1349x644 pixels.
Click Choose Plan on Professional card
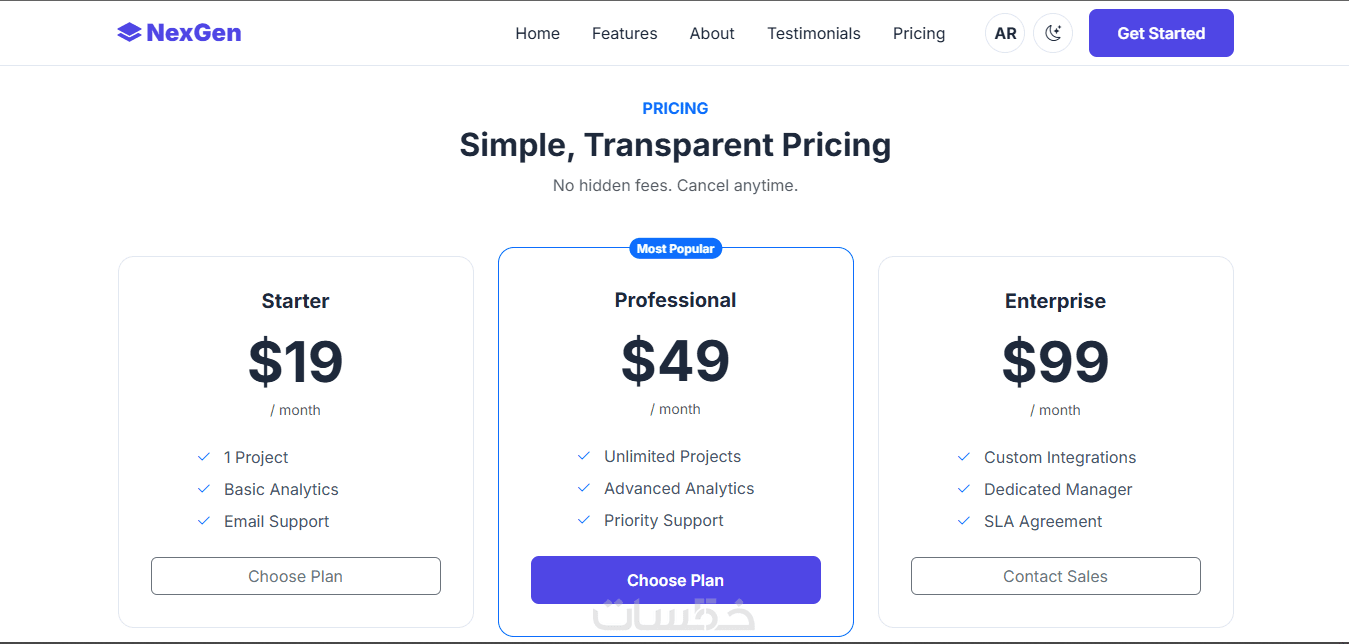click(x=675, y=580)
